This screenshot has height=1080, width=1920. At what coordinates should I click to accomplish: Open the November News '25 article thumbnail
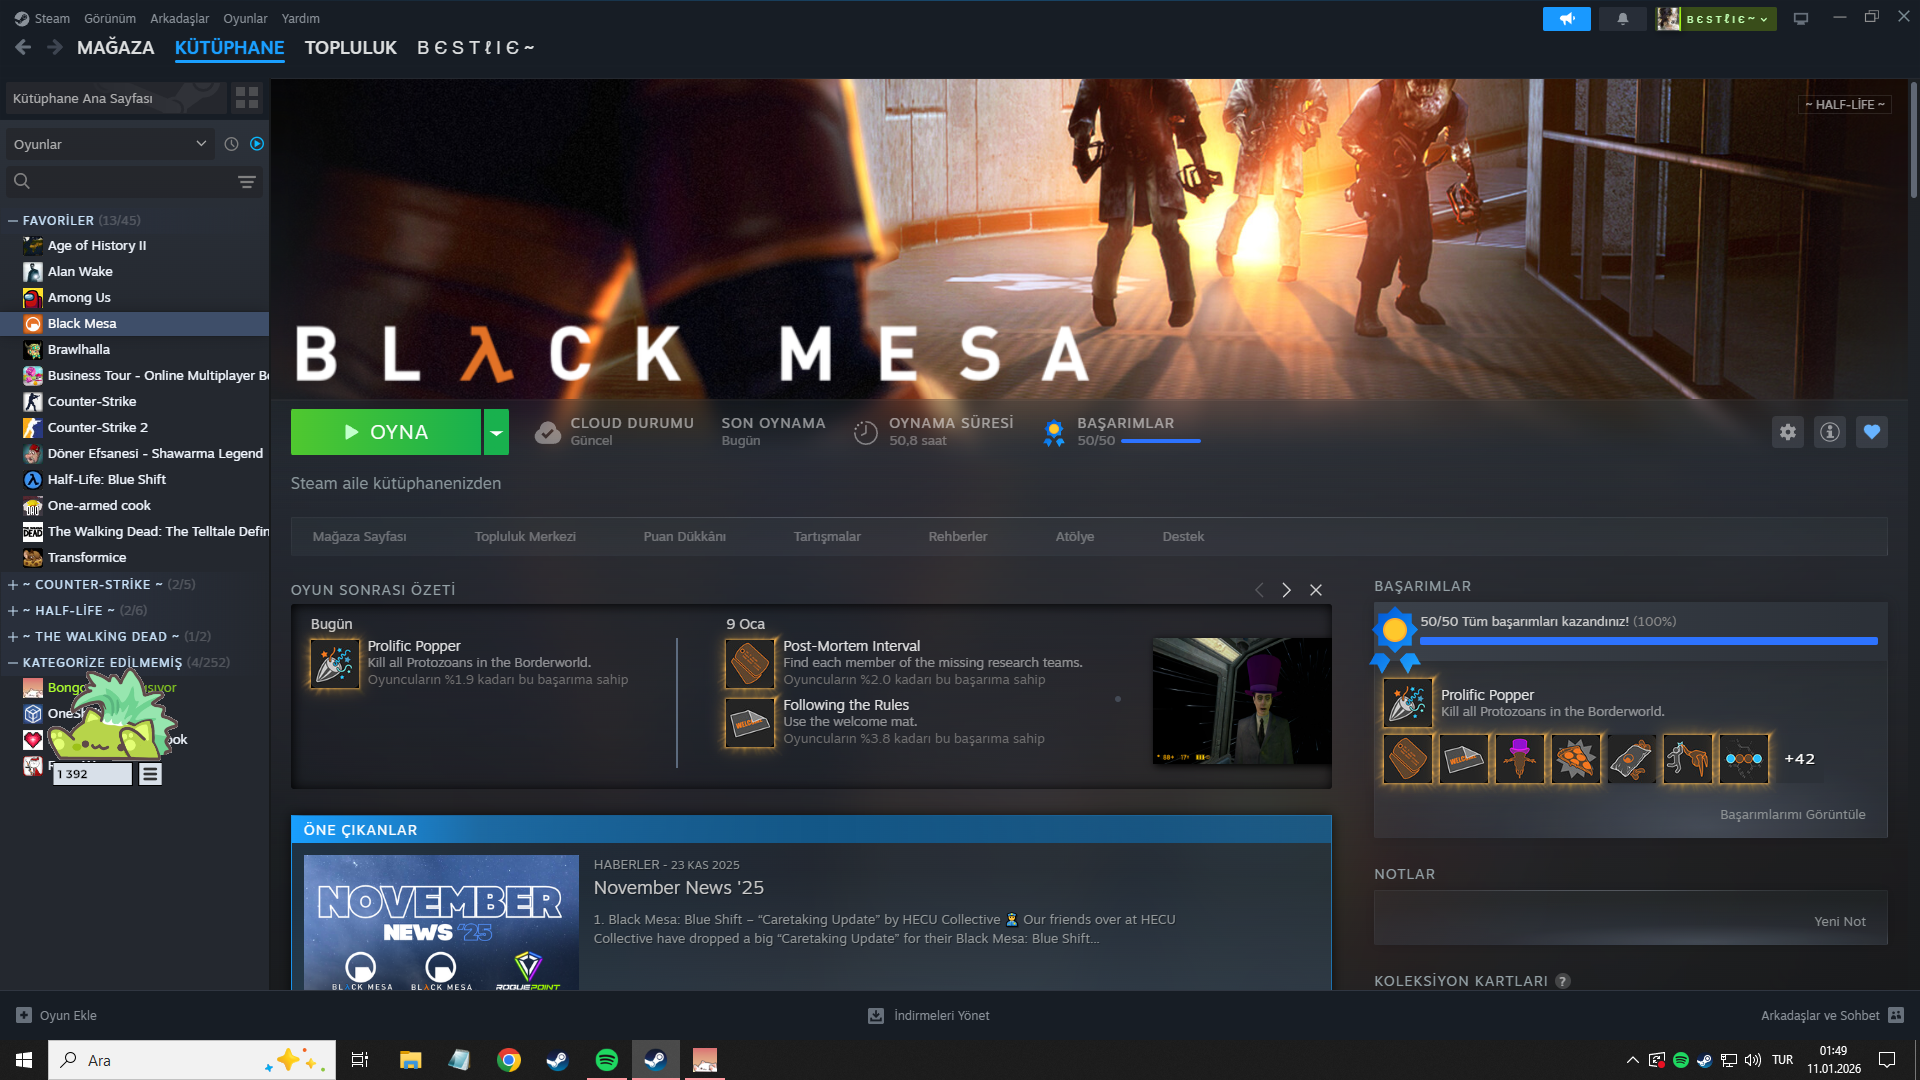tap(441, 922)
